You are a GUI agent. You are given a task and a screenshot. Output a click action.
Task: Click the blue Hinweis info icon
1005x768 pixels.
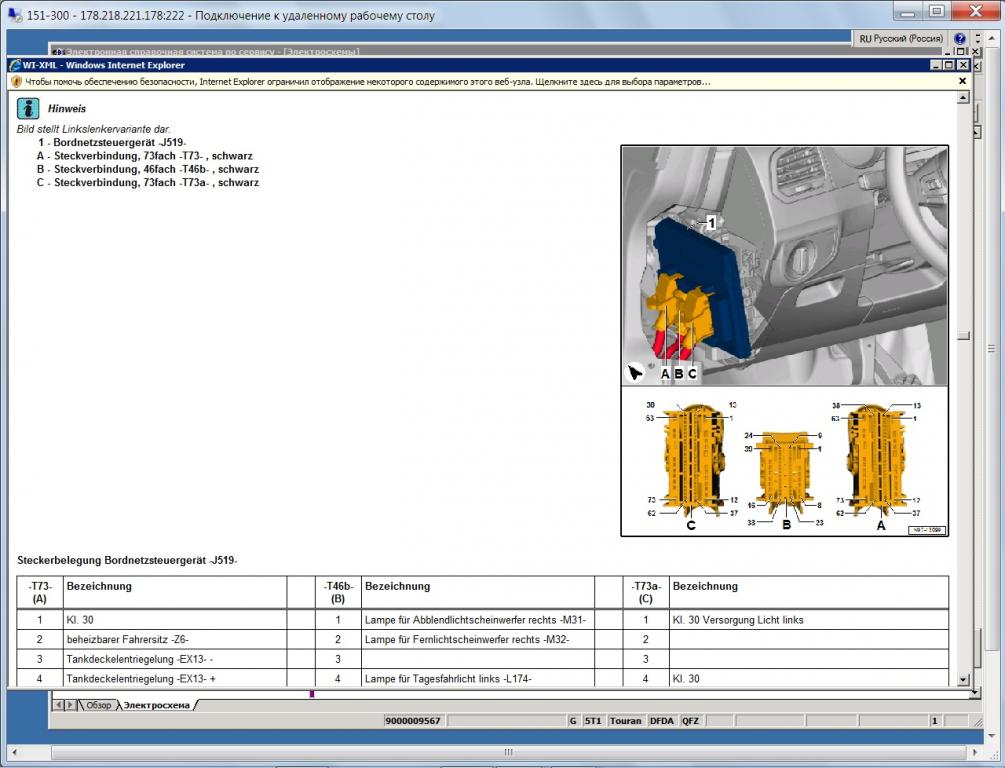[28, 108]
